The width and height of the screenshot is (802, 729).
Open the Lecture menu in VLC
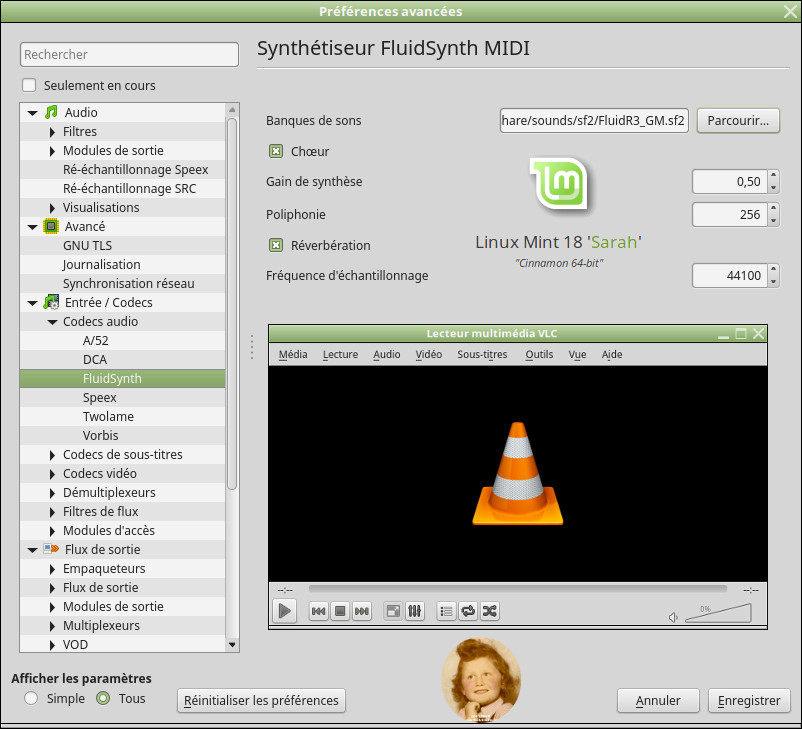tap(340, 354)
